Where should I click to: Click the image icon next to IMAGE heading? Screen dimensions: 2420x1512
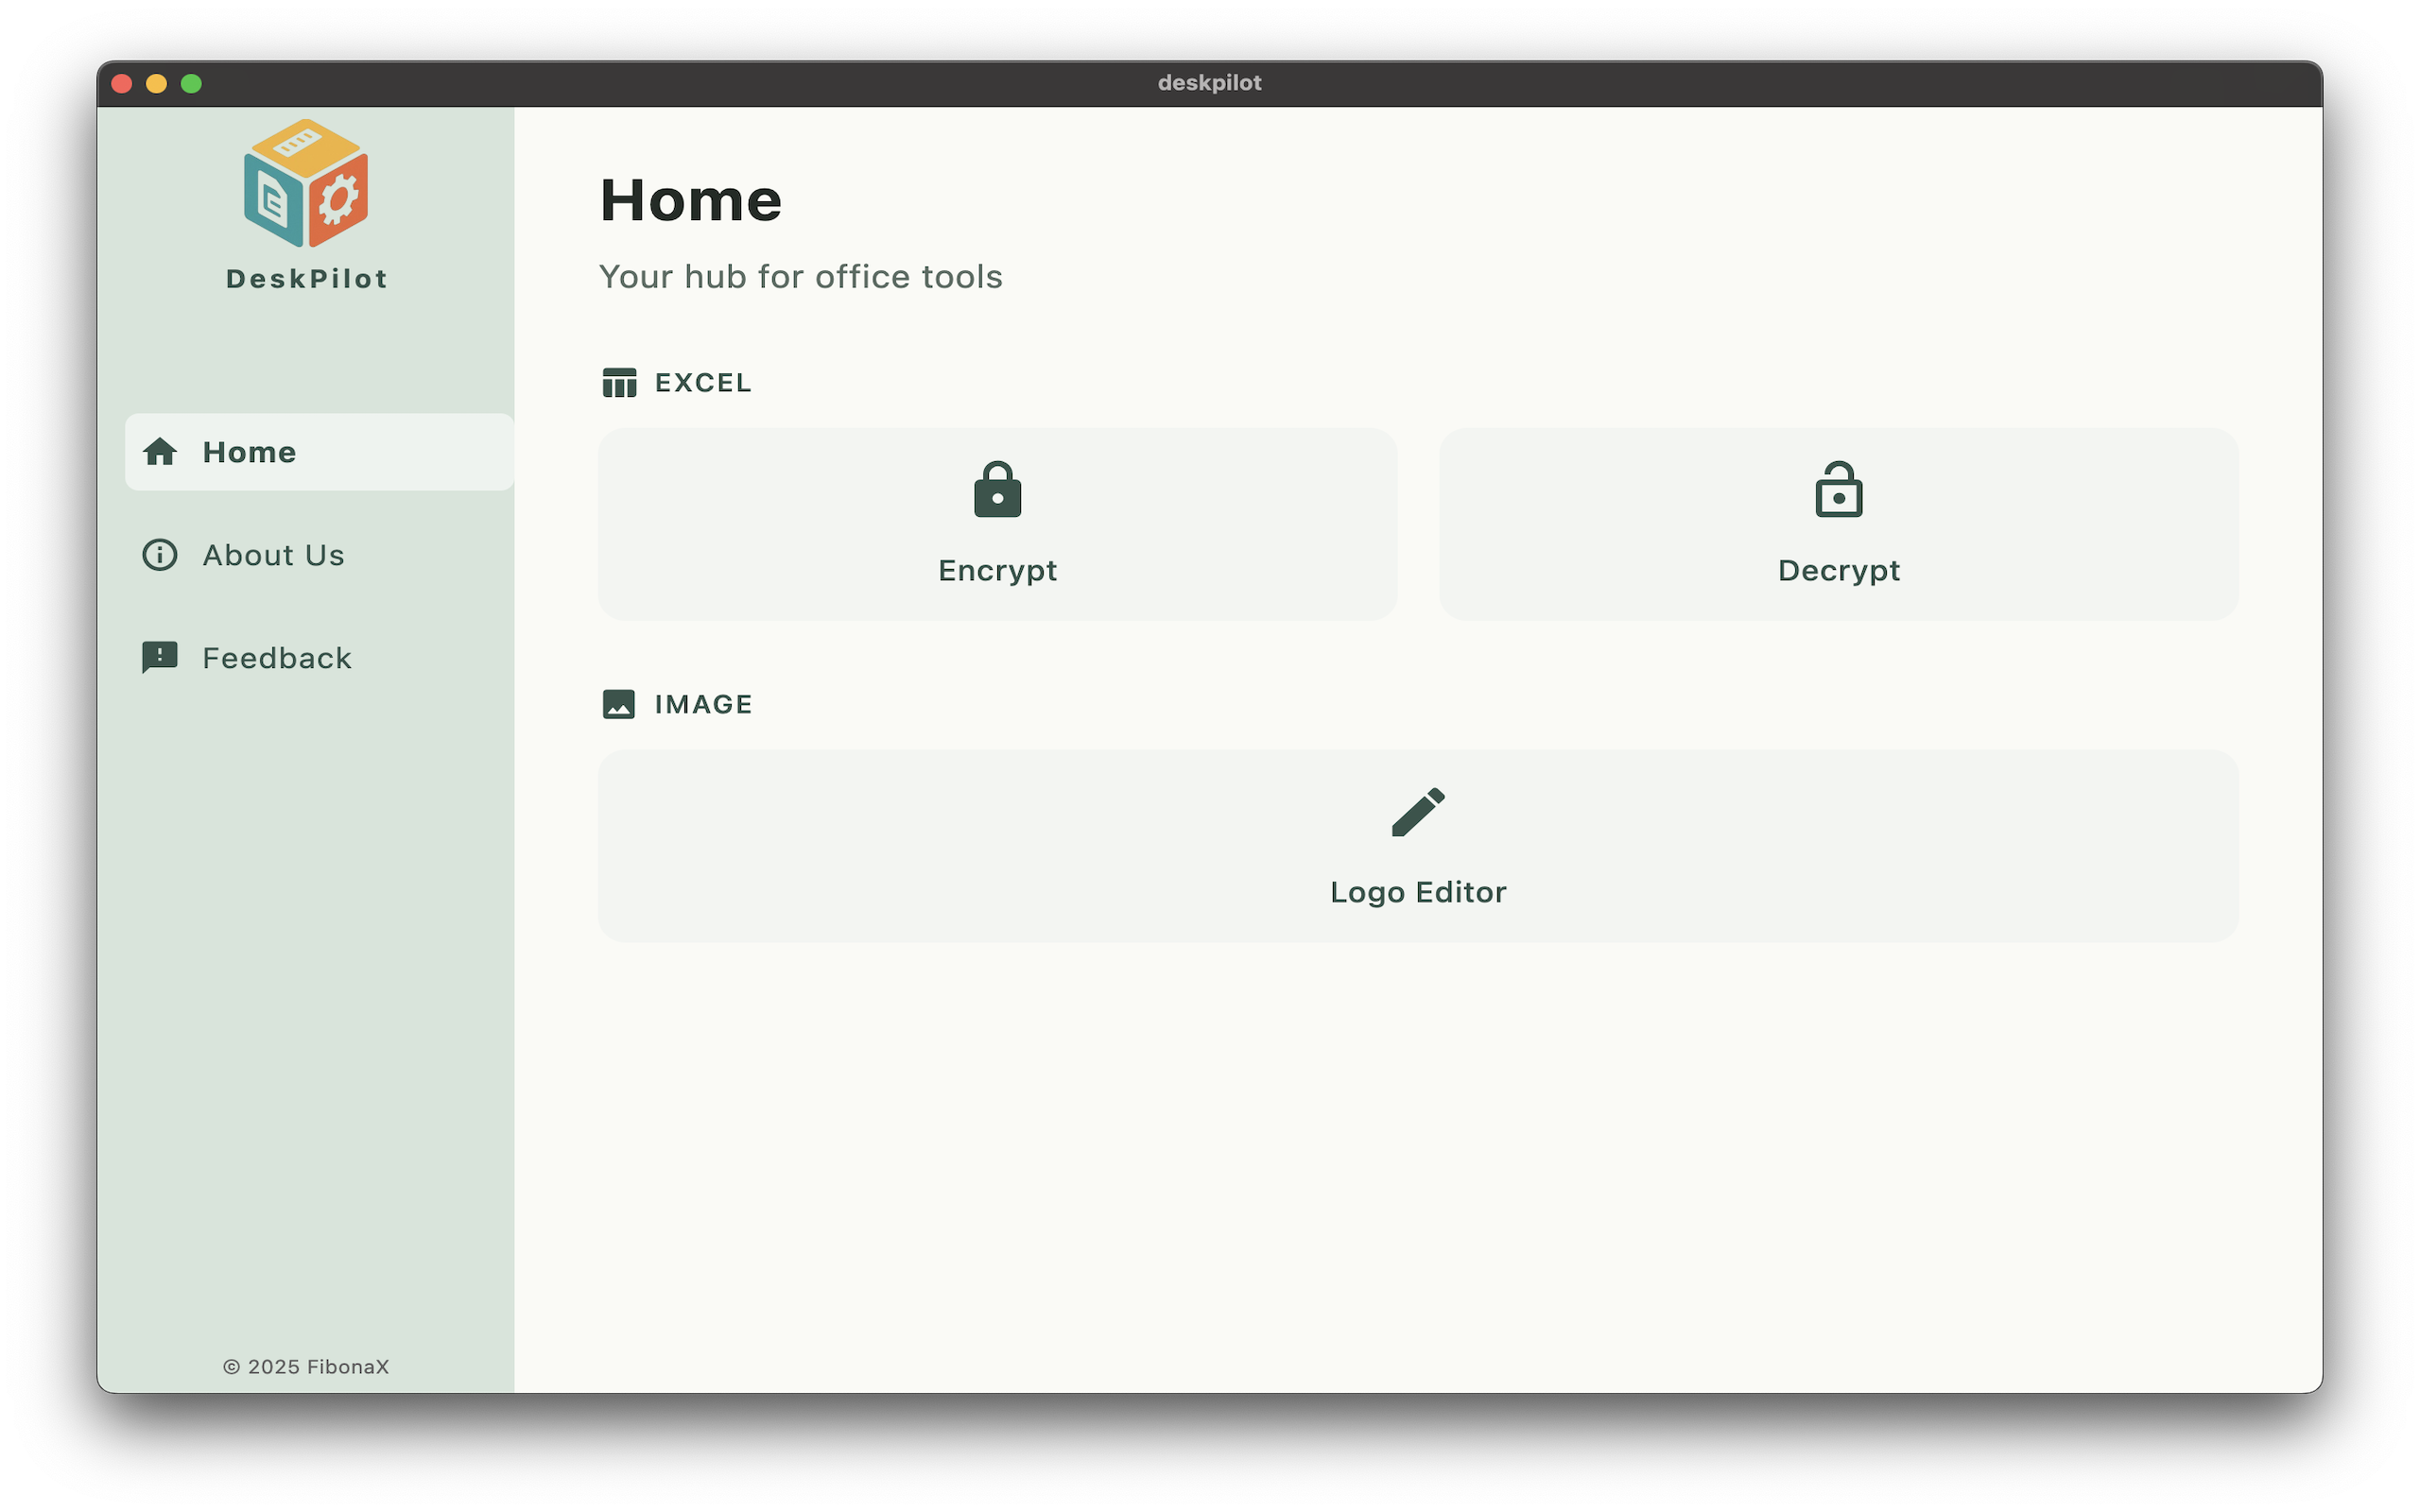pos(619,703)
